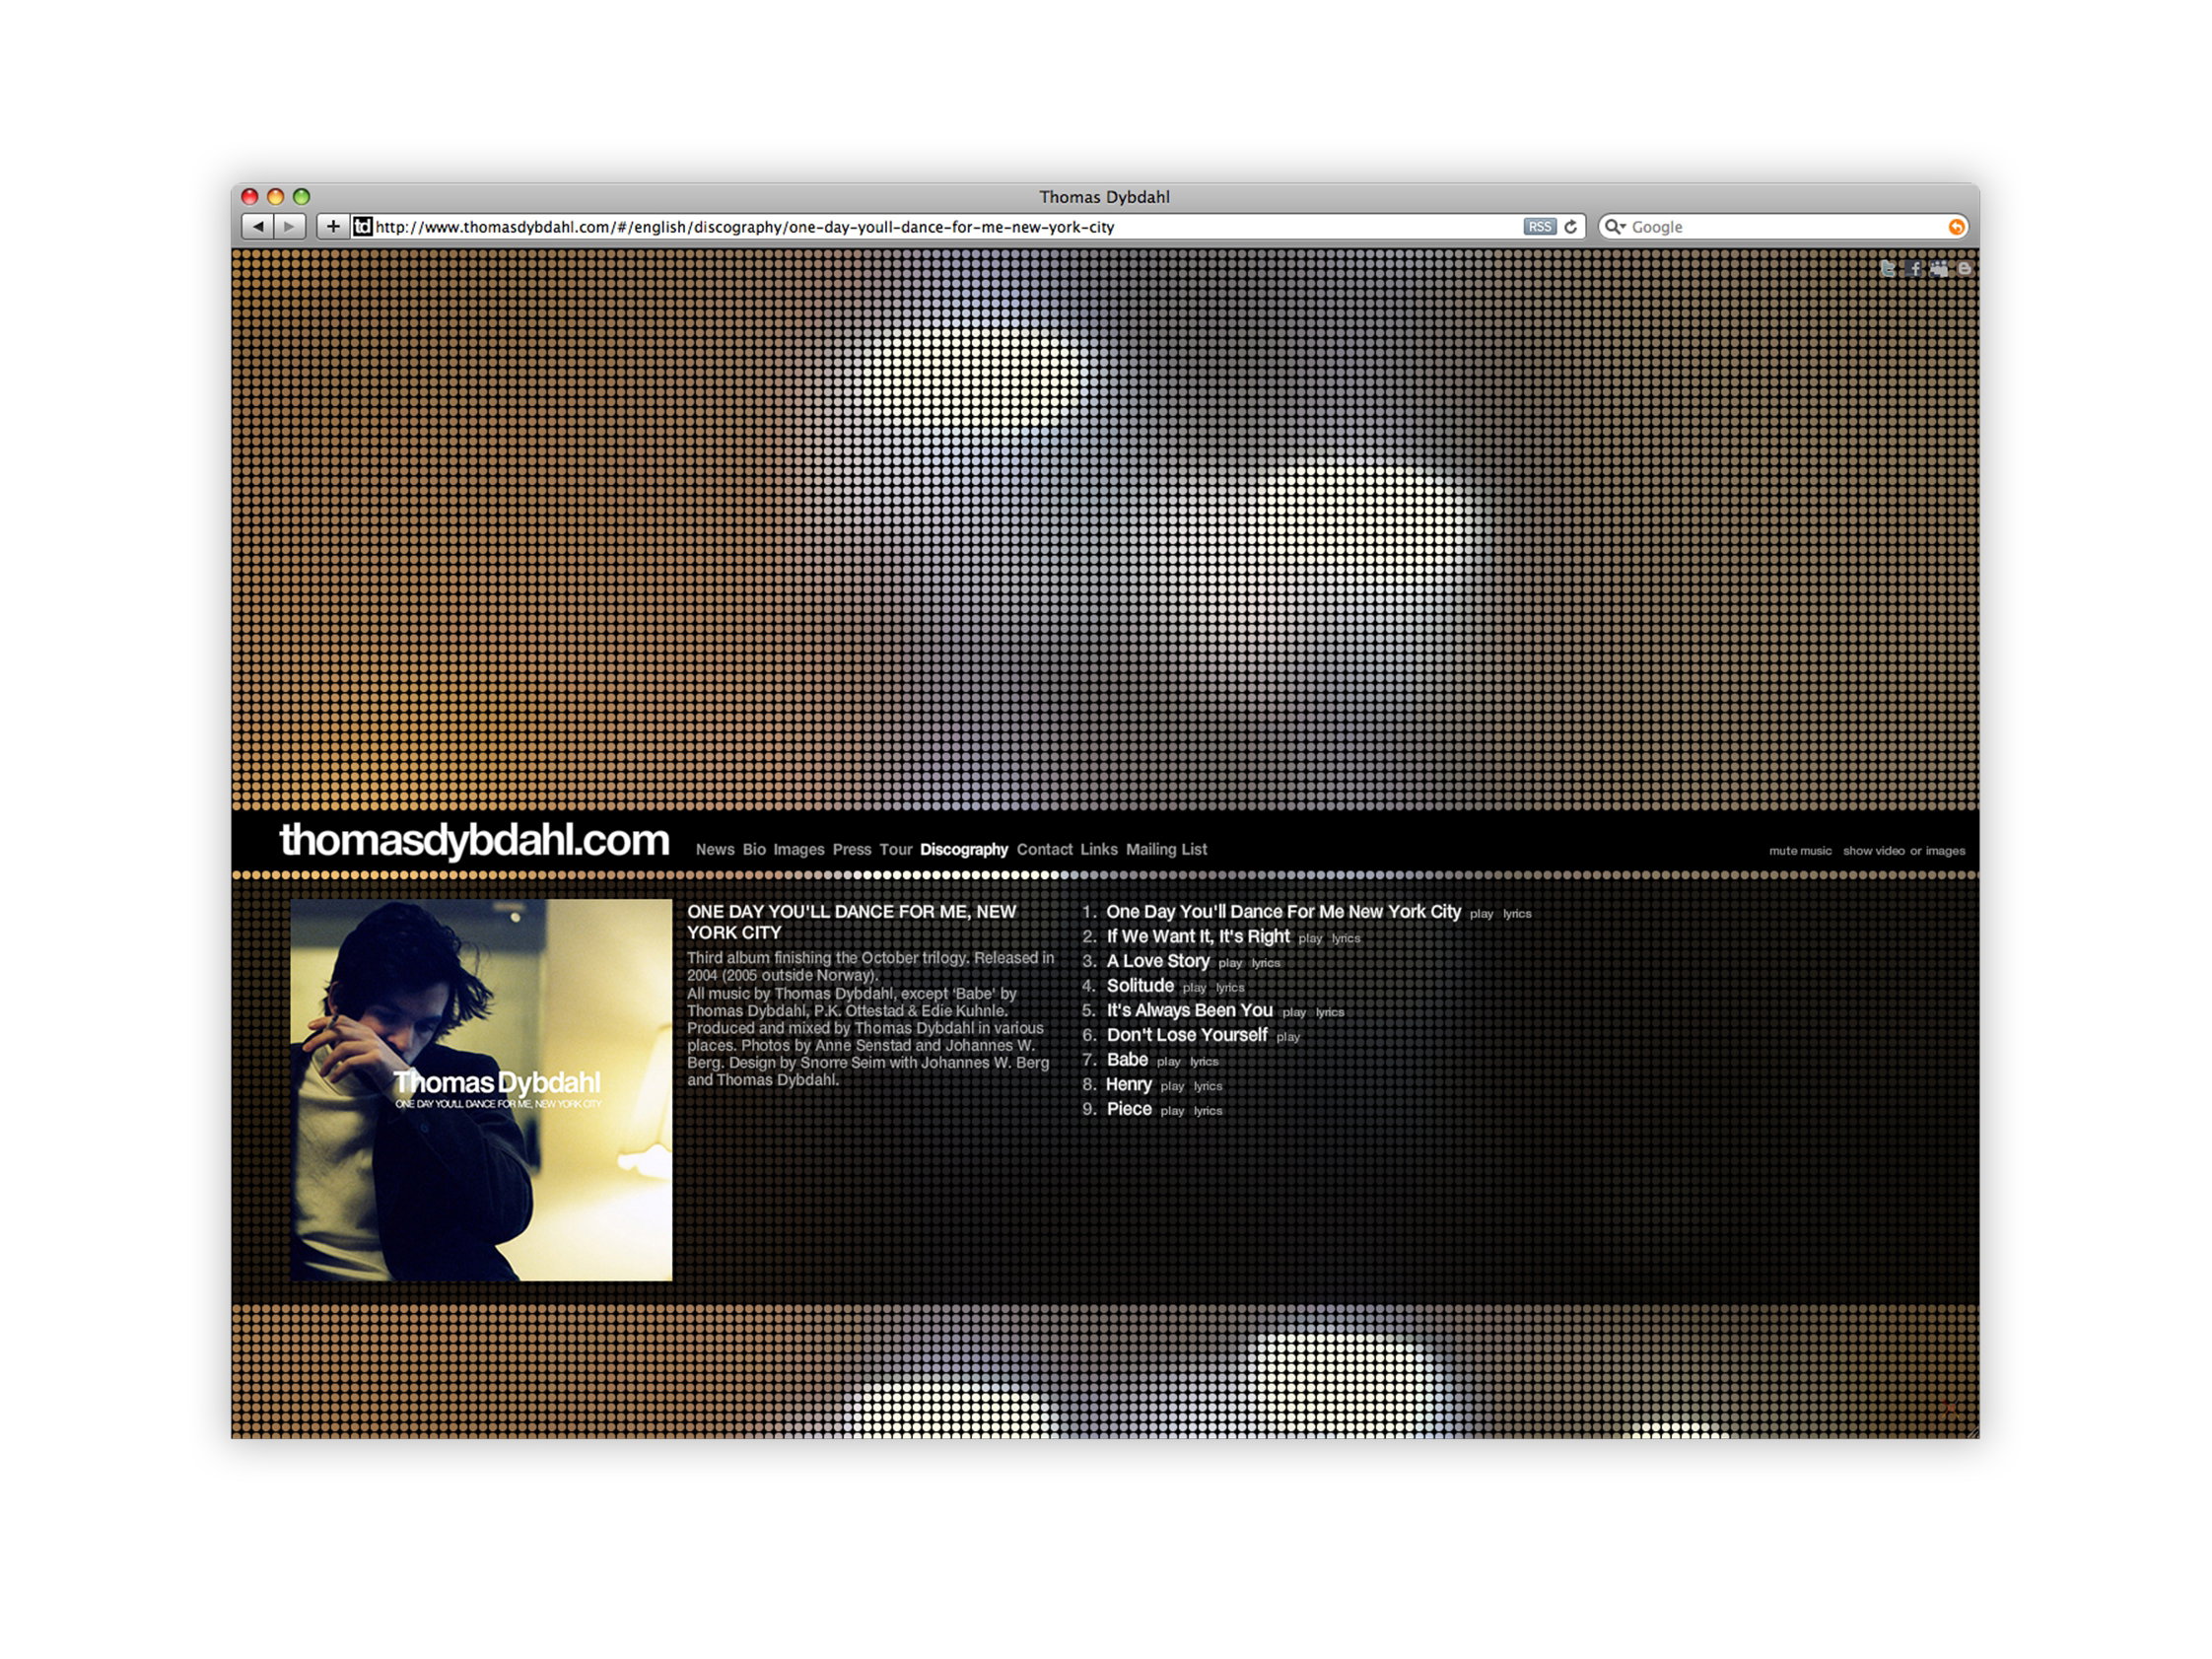
Task: Click the add bookmark plus button
Action: [x=333, y=227]
